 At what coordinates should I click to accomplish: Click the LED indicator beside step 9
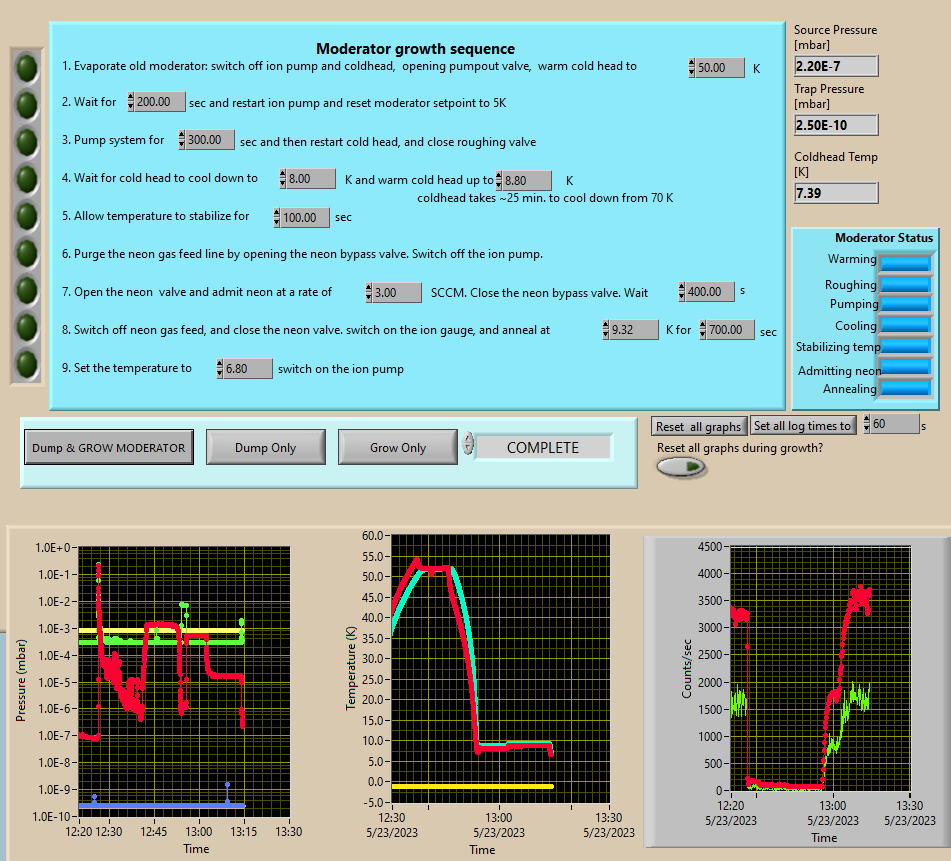pos(26,364)
